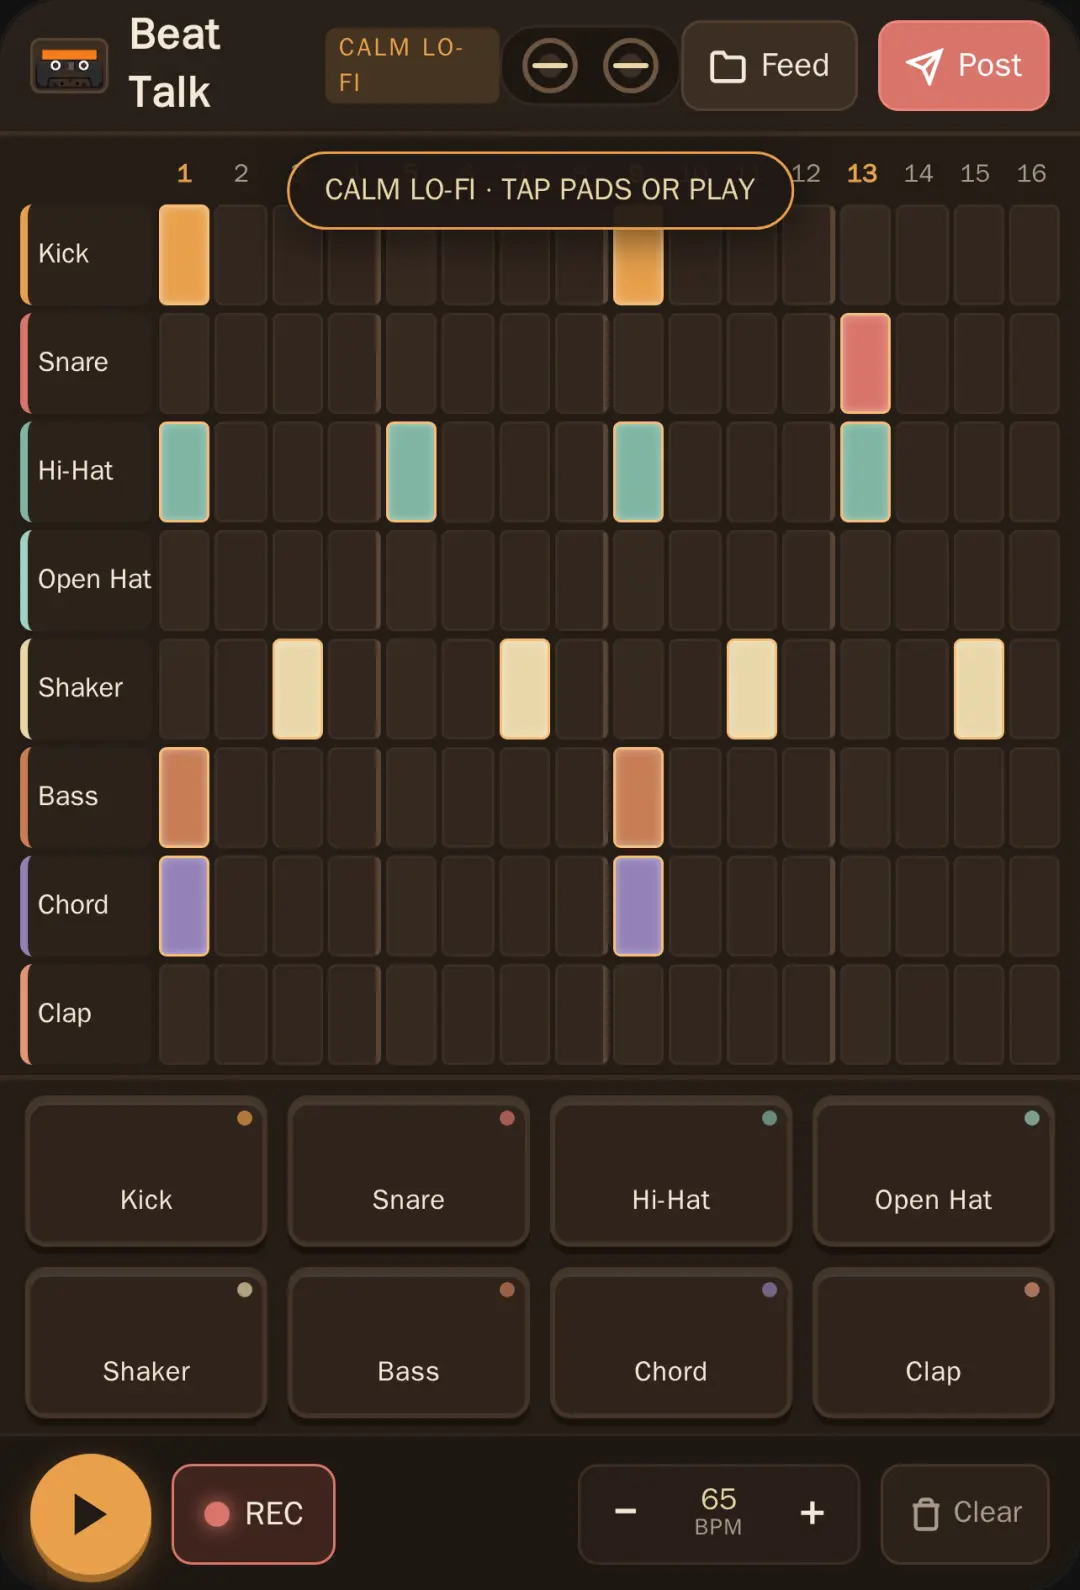Select the Hi-Hat track label
Image resolution: width=1080 pixels, height=1590 pixels.
coord(87,472)
